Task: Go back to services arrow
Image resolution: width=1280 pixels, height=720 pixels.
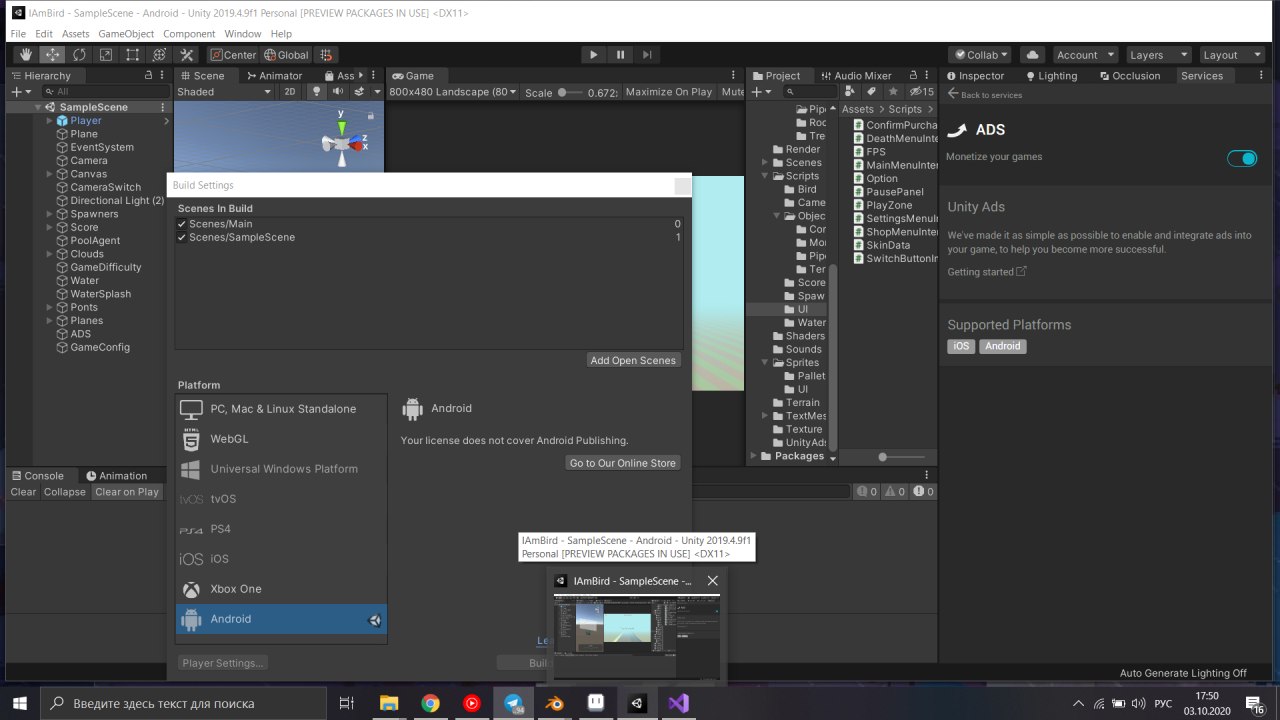Action: 953,94
